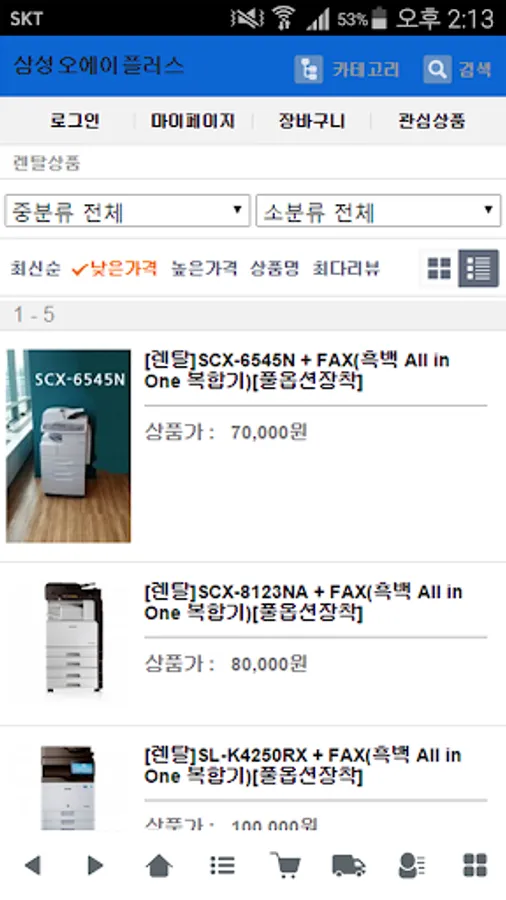Tap the SCX-6545N product thumbnail

[x=68, y=446]
